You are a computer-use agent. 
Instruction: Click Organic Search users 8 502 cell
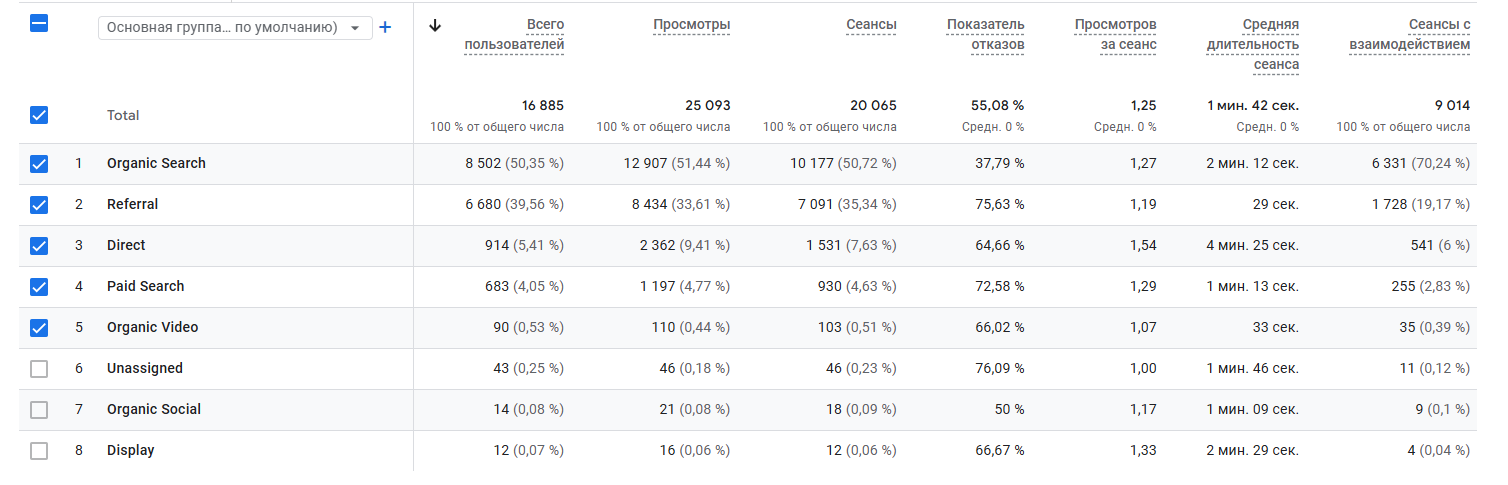(x=514, y=163)
